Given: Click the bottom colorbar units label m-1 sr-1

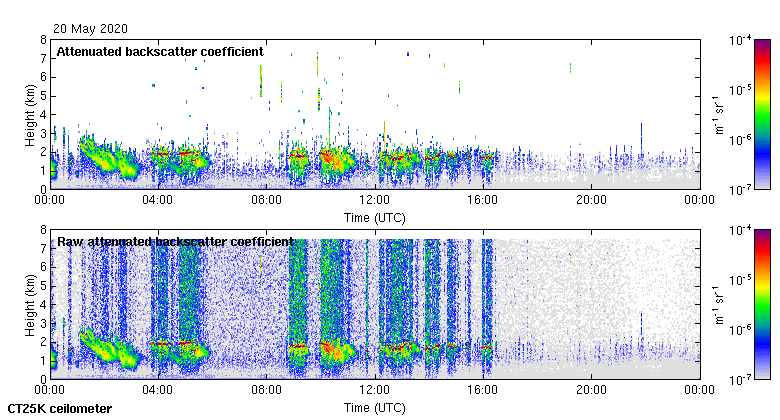Looking at the screenshot, I should click(x=719, y=305).
